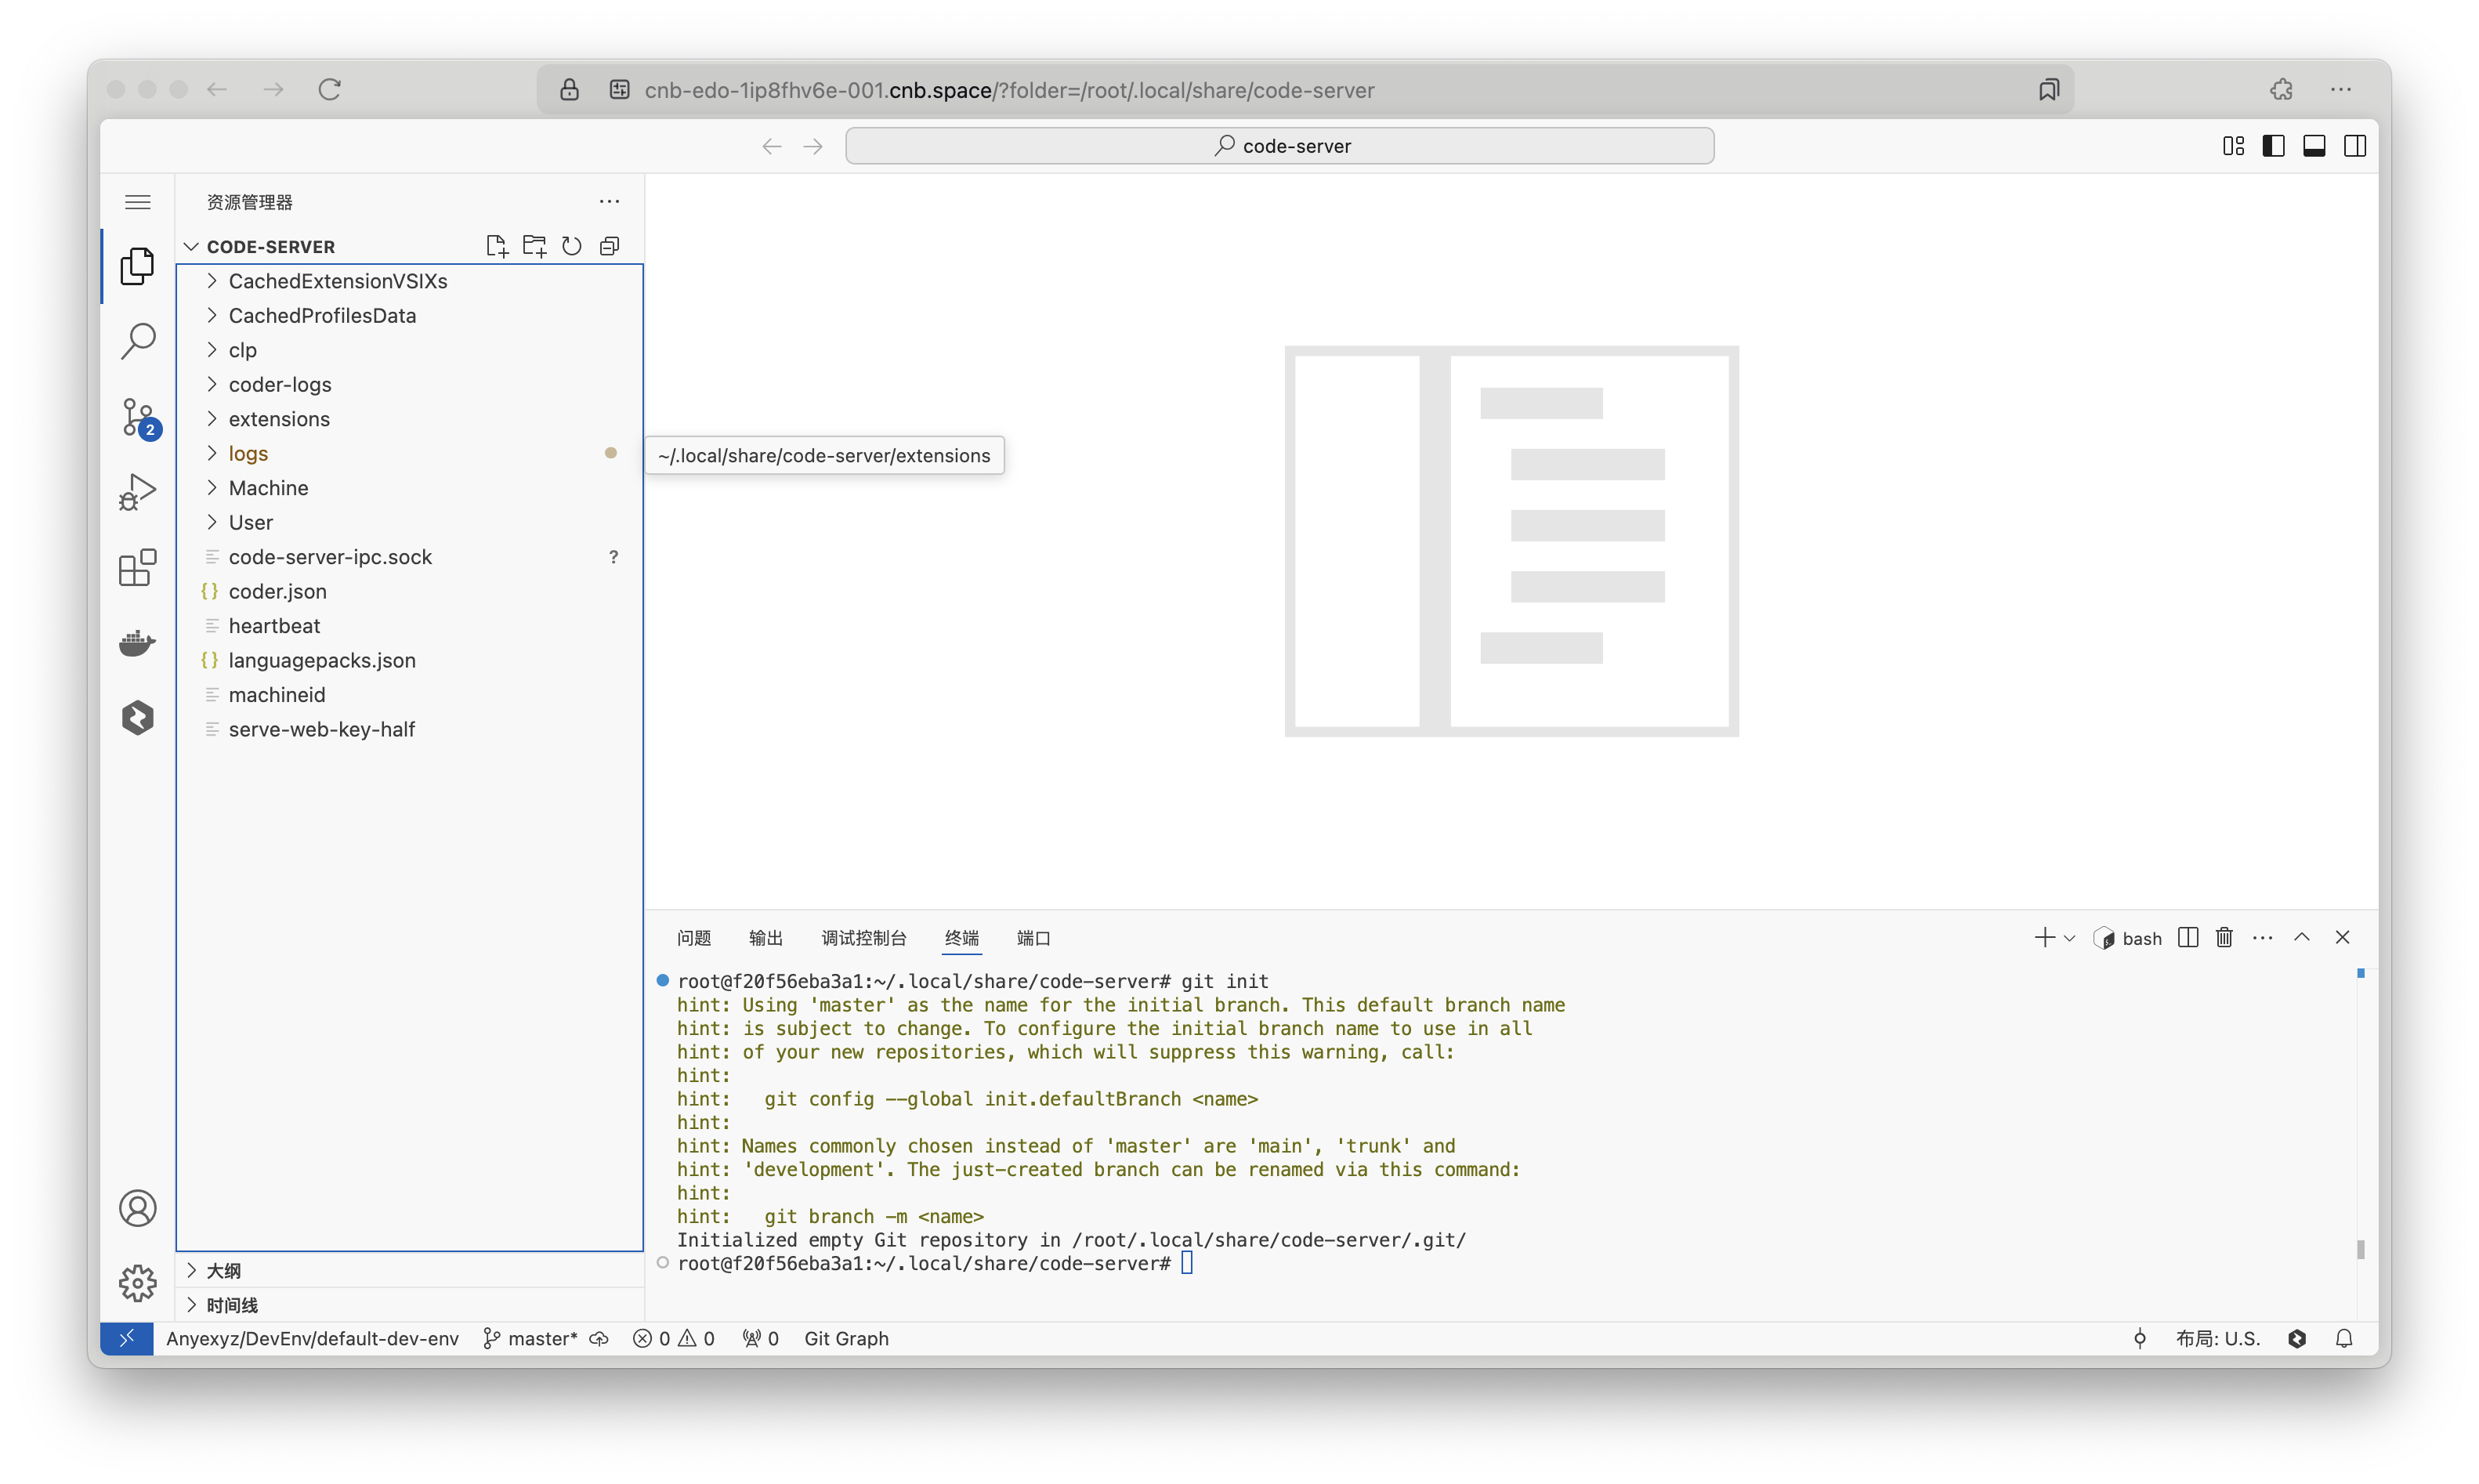Toggle the secondary sidebar visibility
2479x1484 pixels.
point(2355,146)
